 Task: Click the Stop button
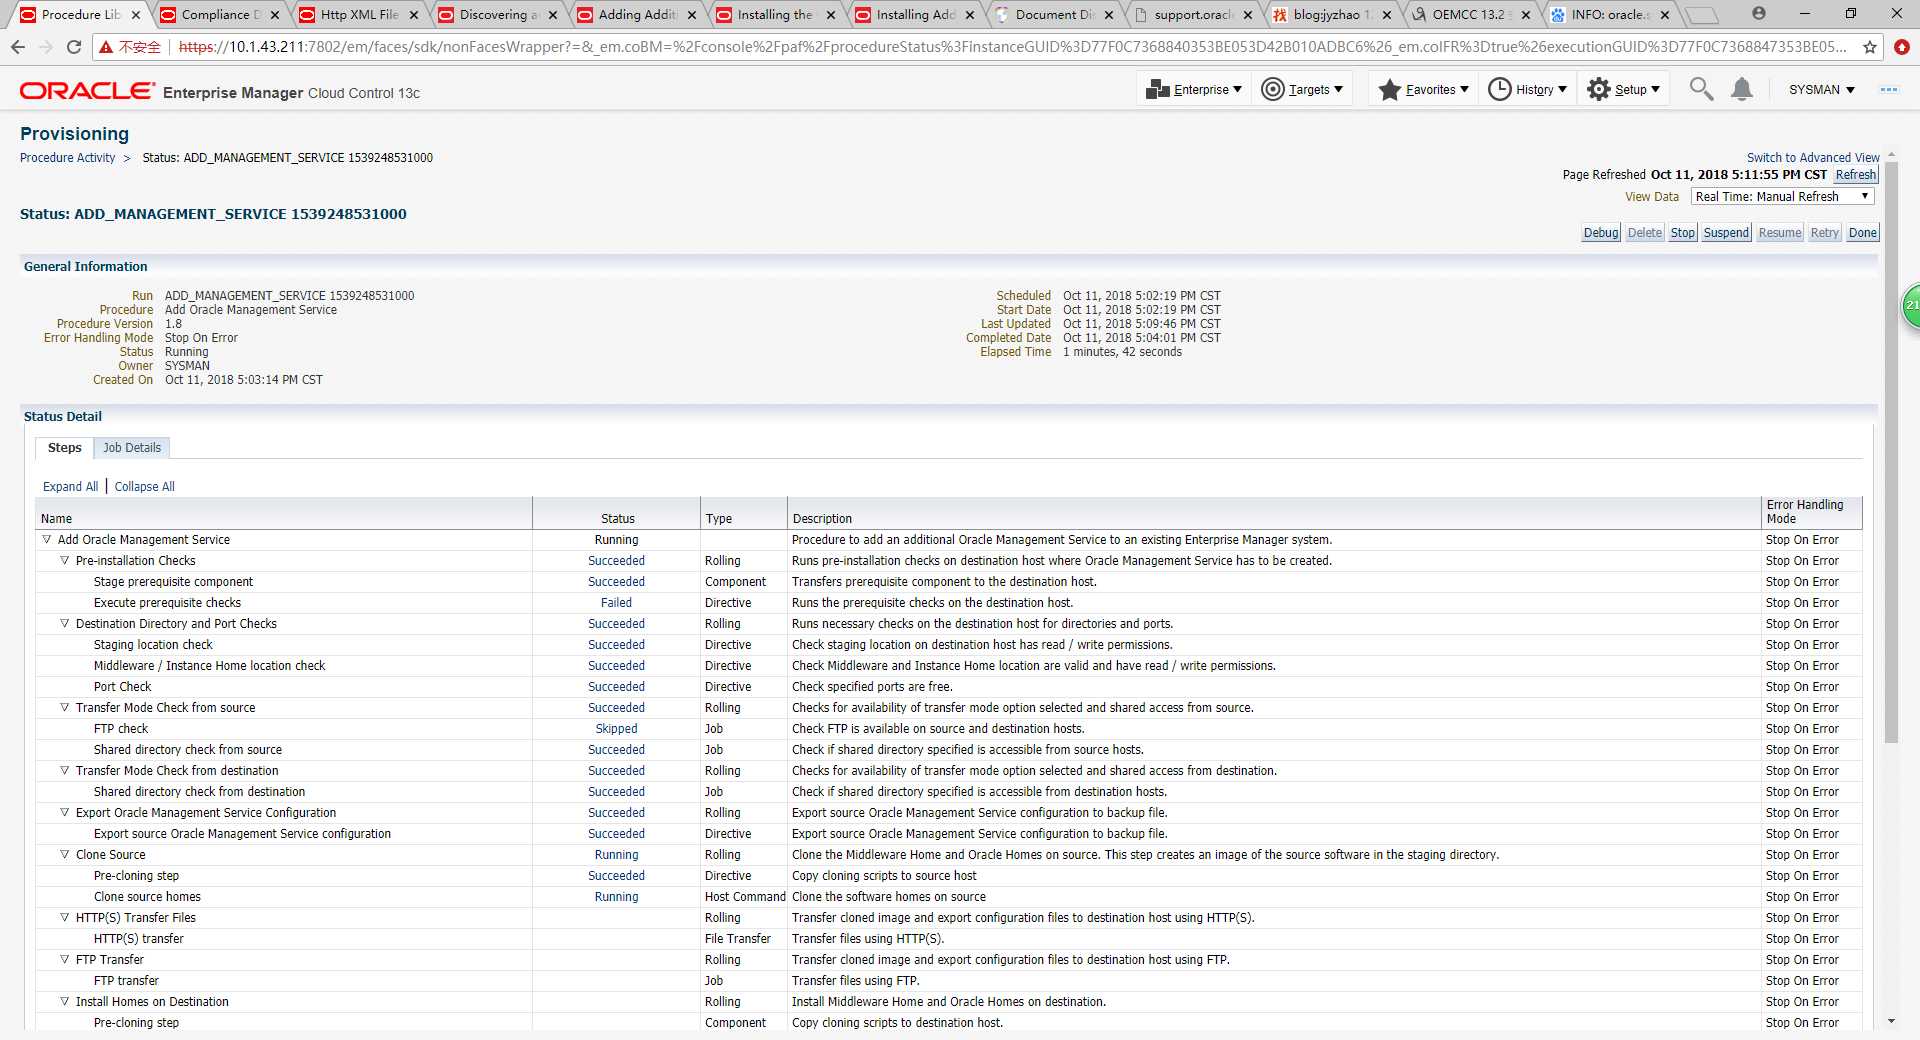1683,233
